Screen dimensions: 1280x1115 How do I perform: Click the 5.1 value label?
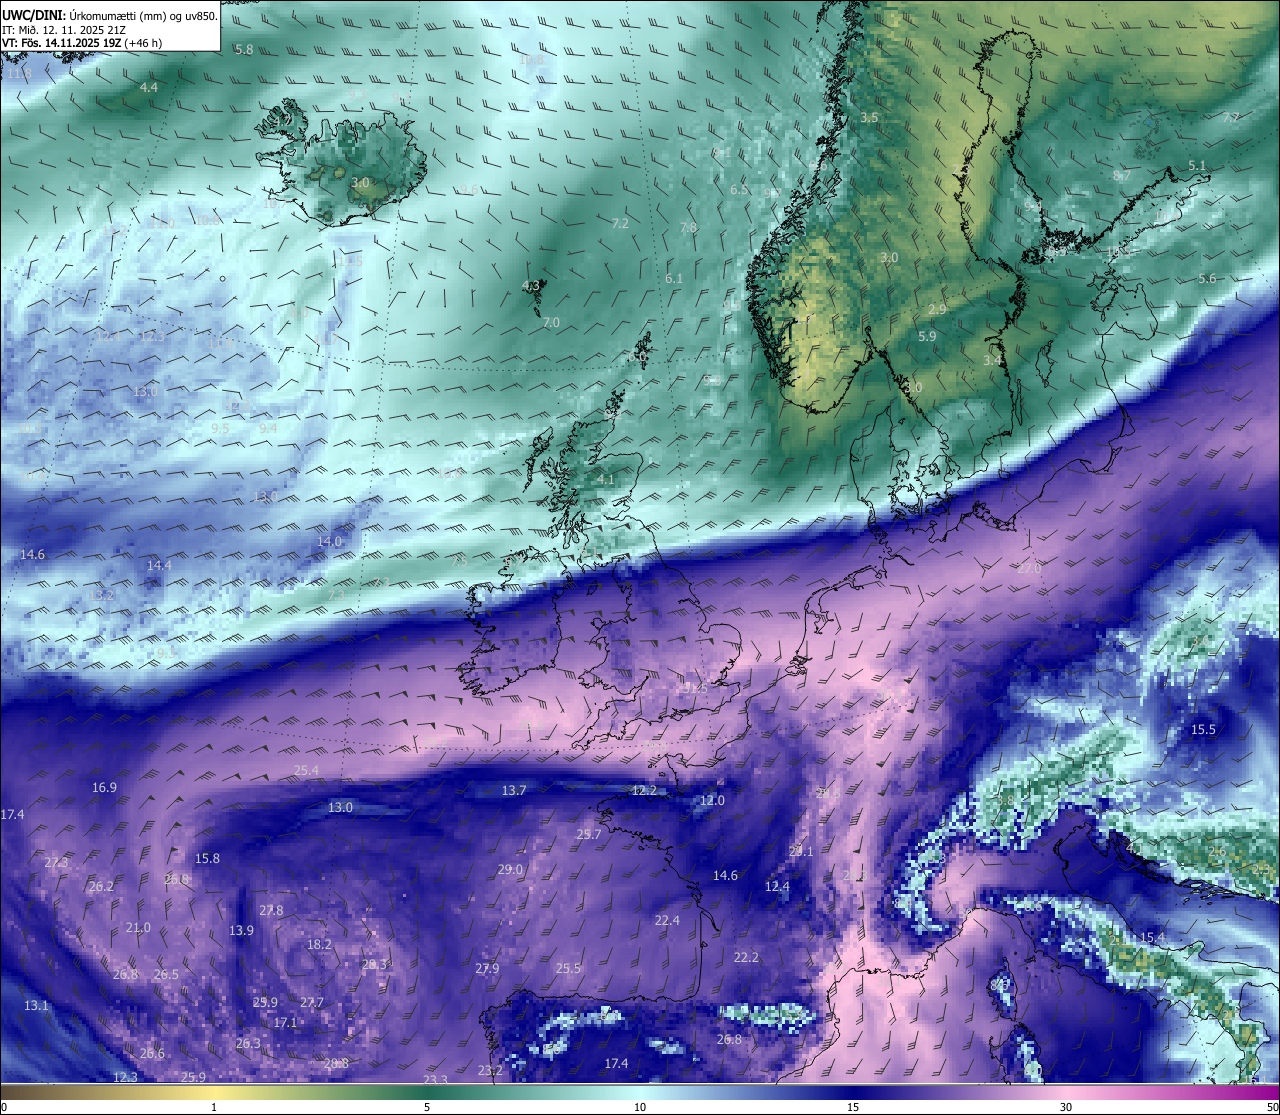coord(1197,166)
